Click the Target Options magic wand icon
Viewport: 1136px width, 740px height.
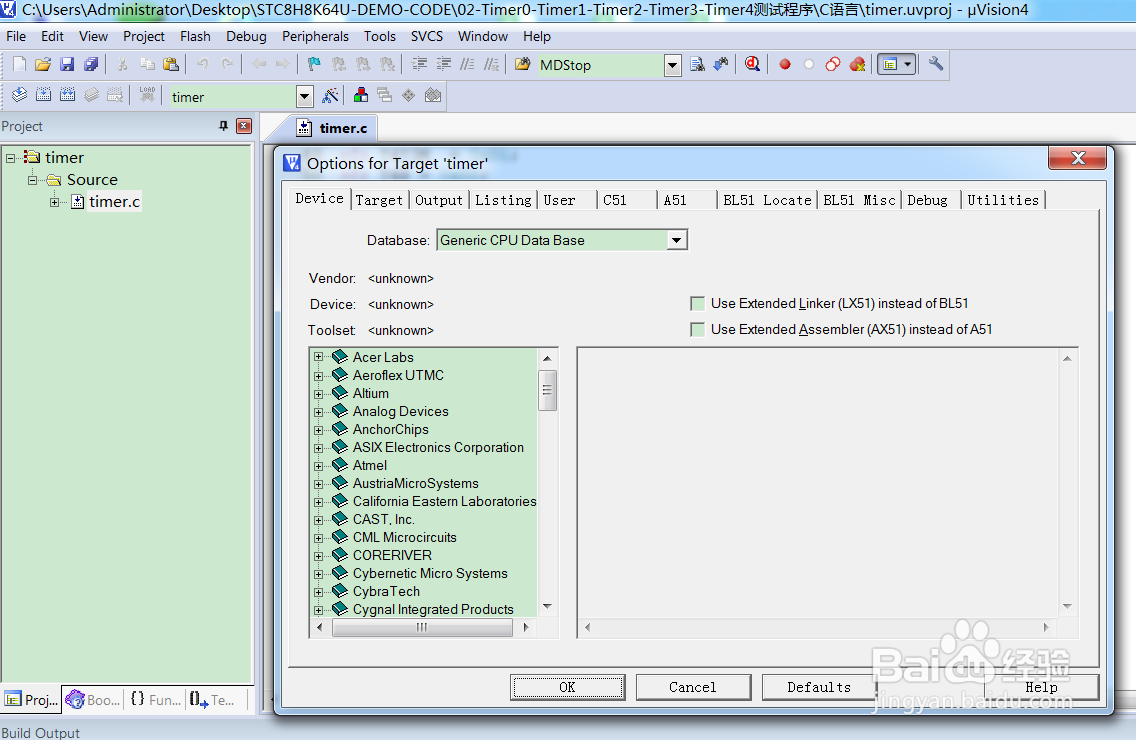point(330,95)
